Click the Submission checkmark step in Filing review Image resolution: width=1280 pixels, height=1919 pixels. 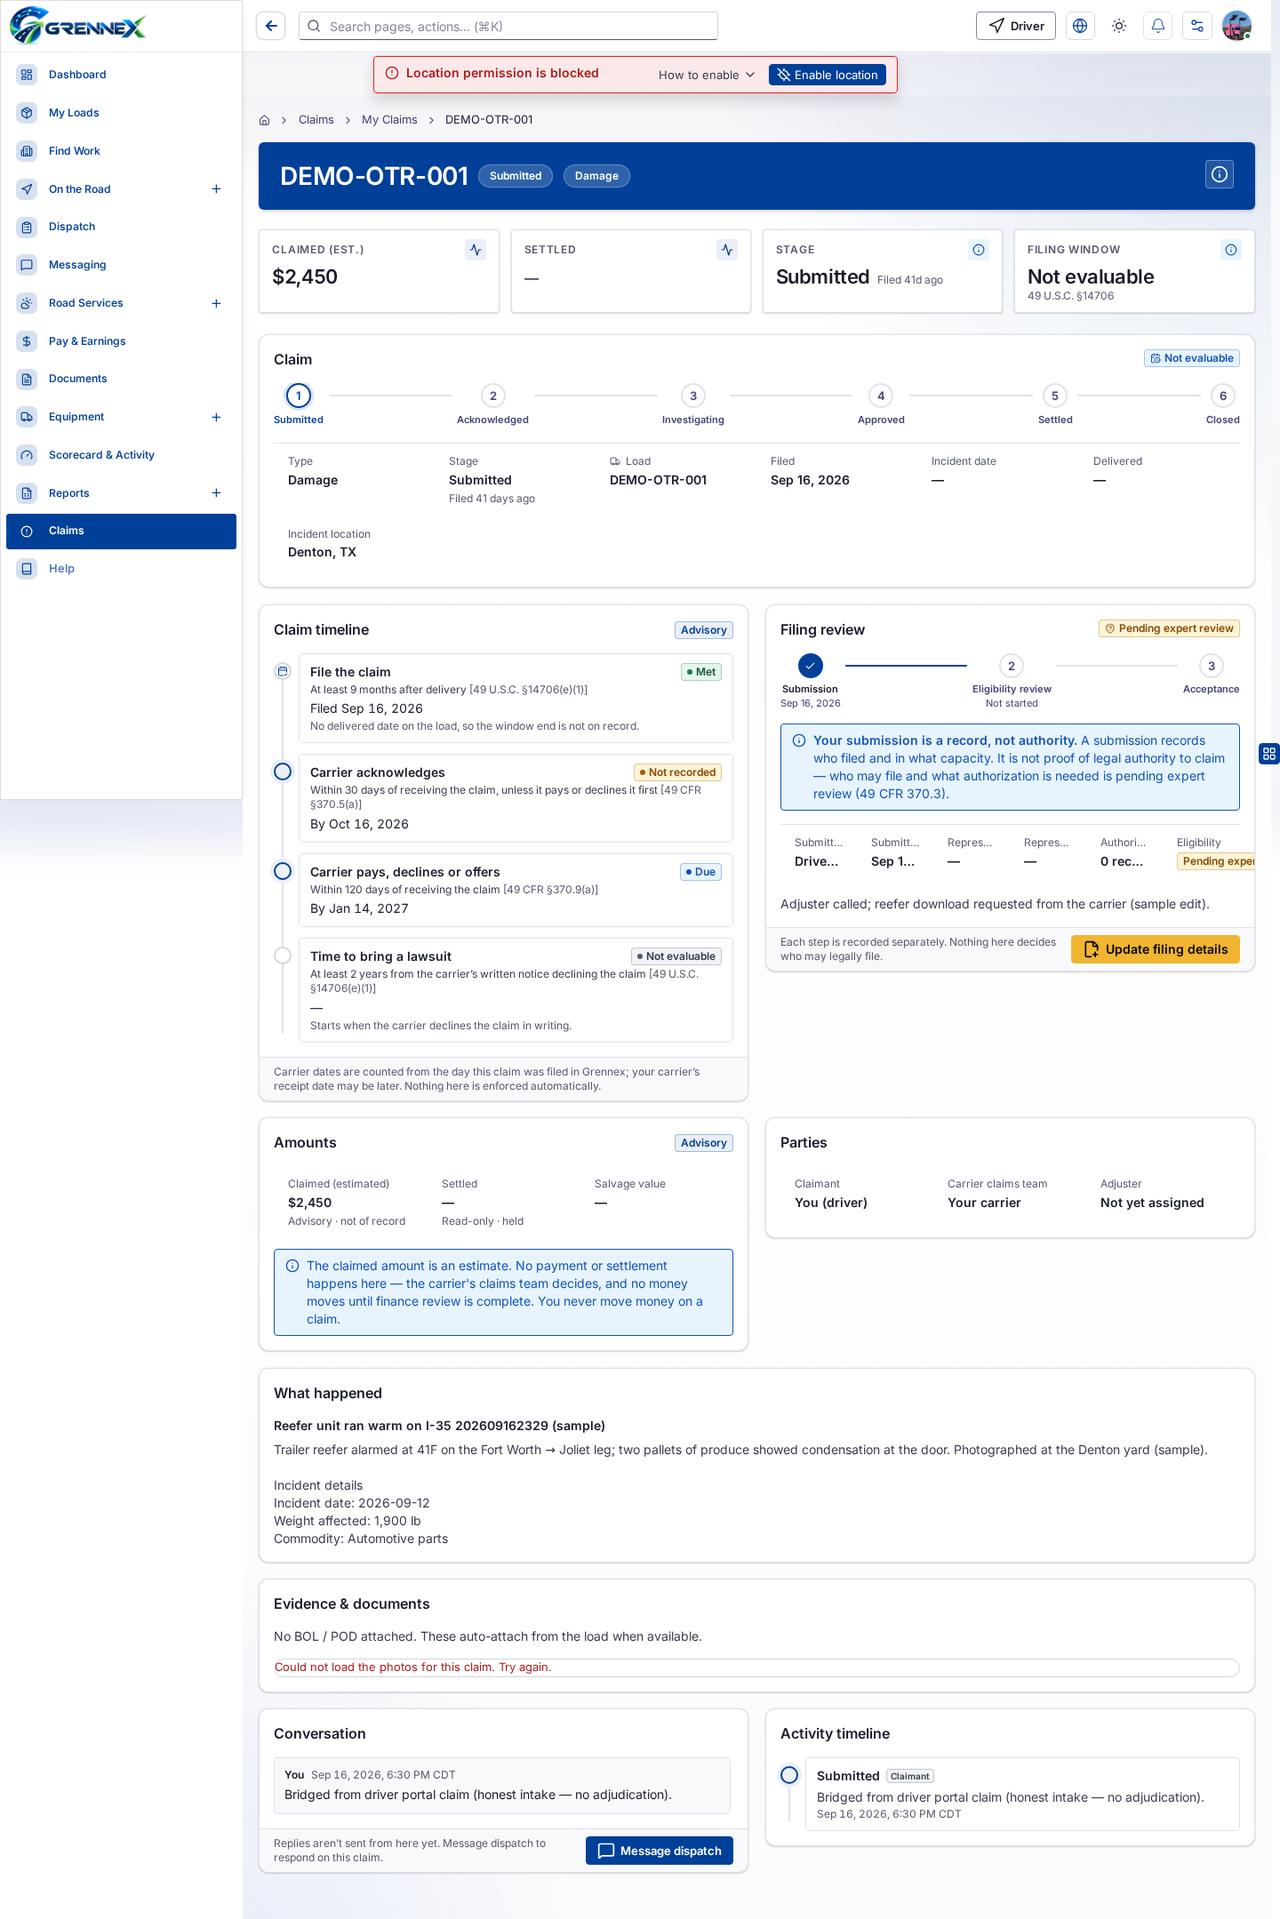811,666
